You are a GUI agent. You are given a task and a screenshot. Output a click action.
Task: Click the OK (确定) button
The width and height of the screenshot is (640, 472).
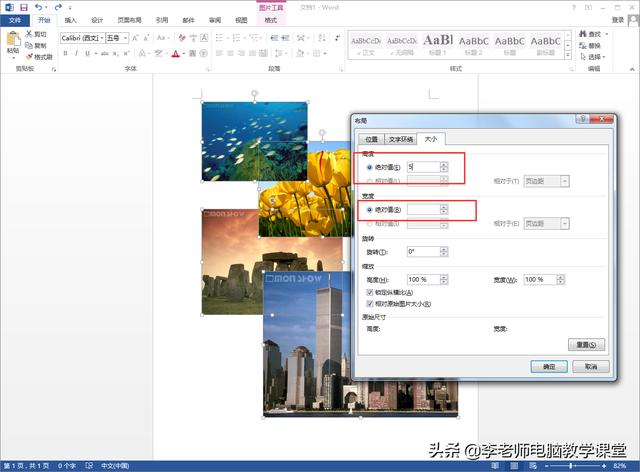[x=549, y=367]
